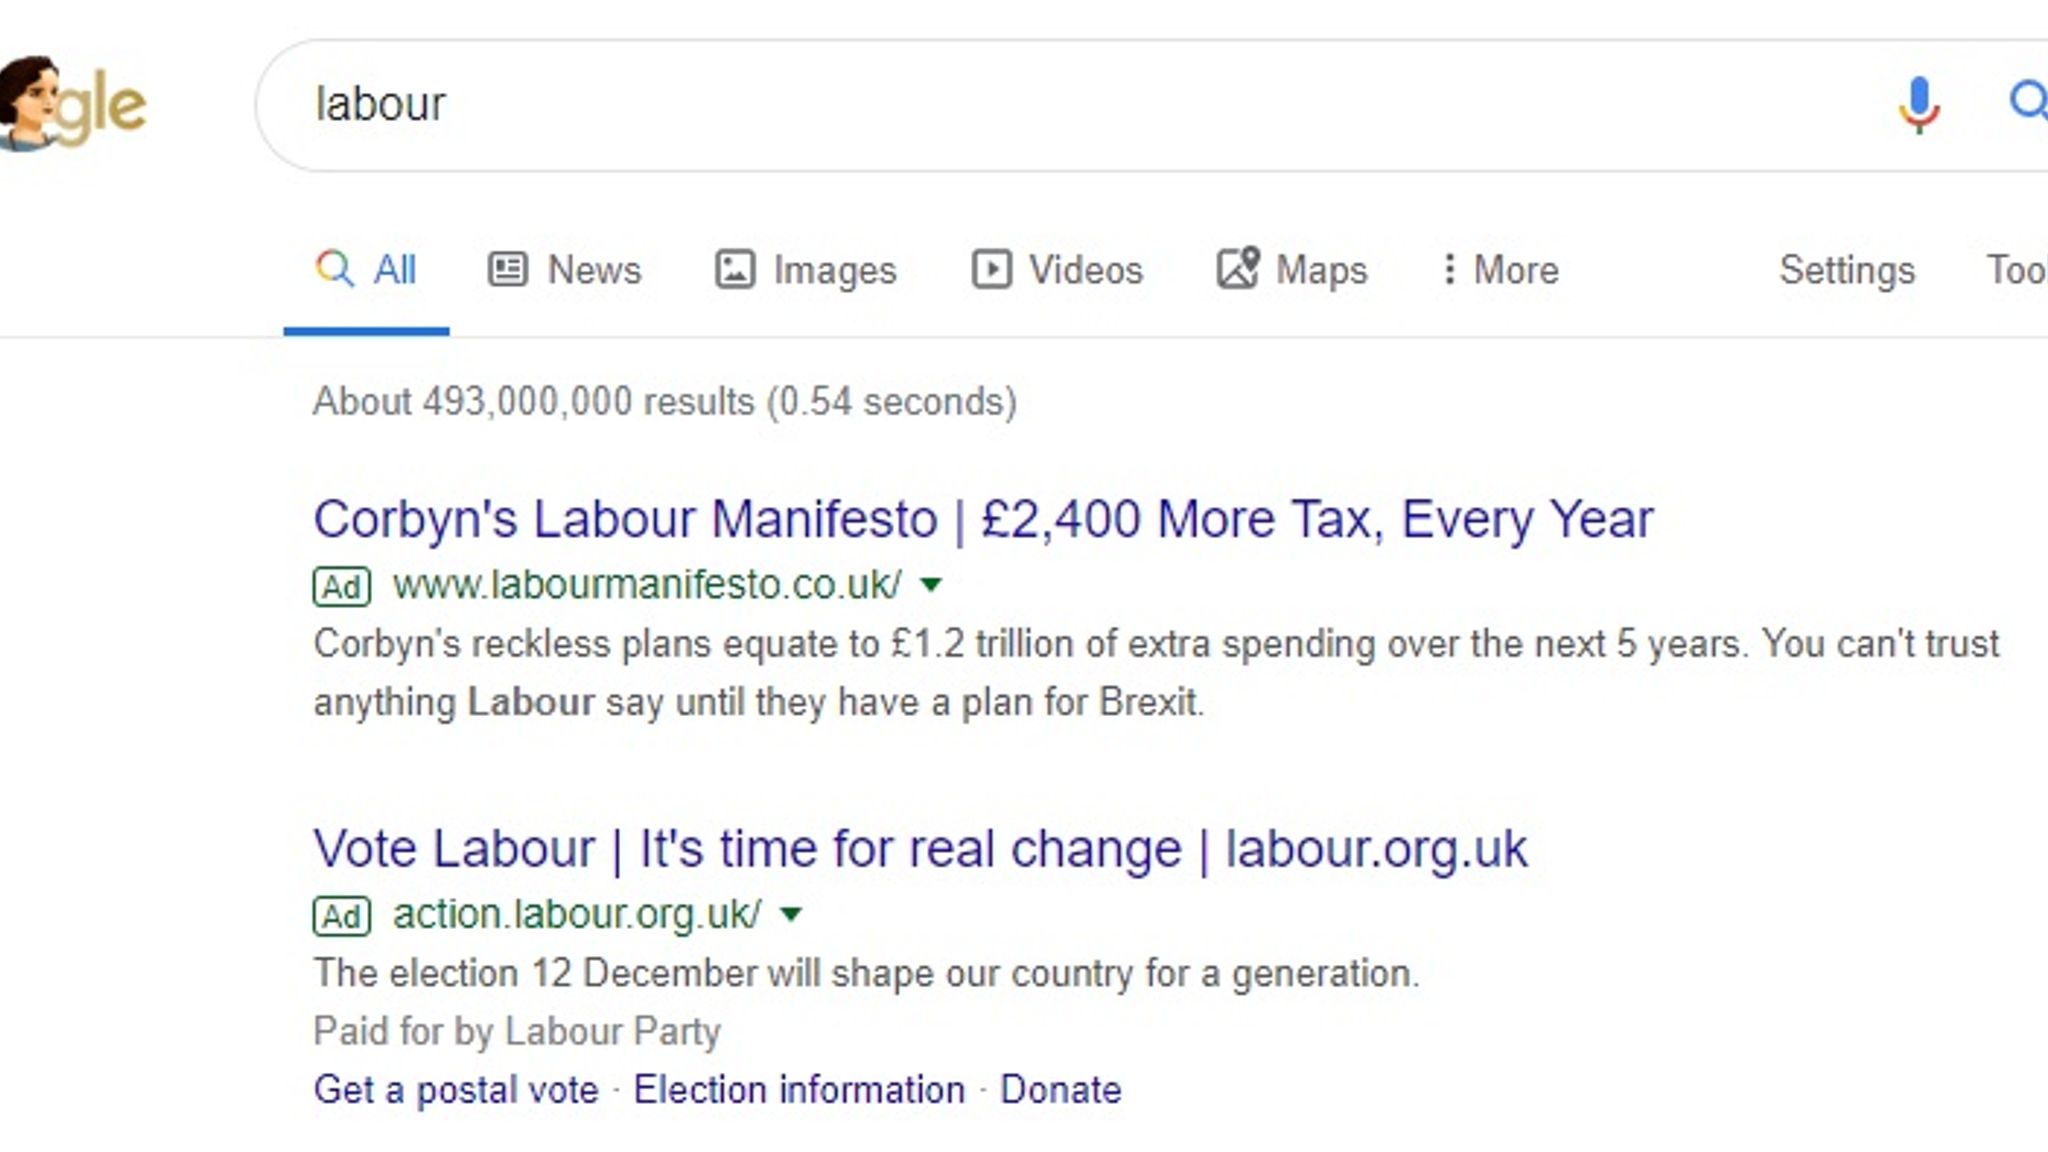
Task: Click the Maps pin icon
Action: click(x=1239, y=268)
